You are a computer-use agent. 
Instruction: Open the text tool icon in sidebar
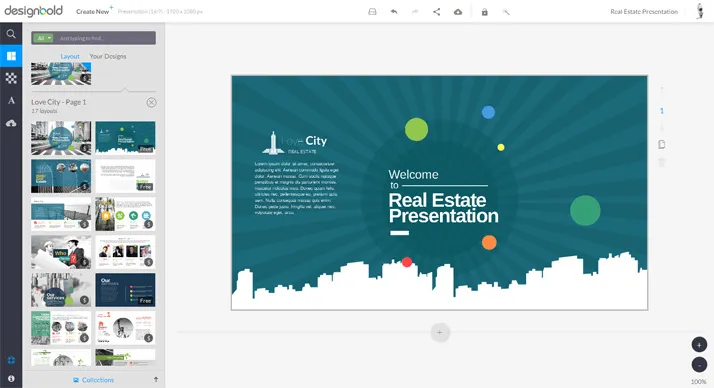(11, 100)
